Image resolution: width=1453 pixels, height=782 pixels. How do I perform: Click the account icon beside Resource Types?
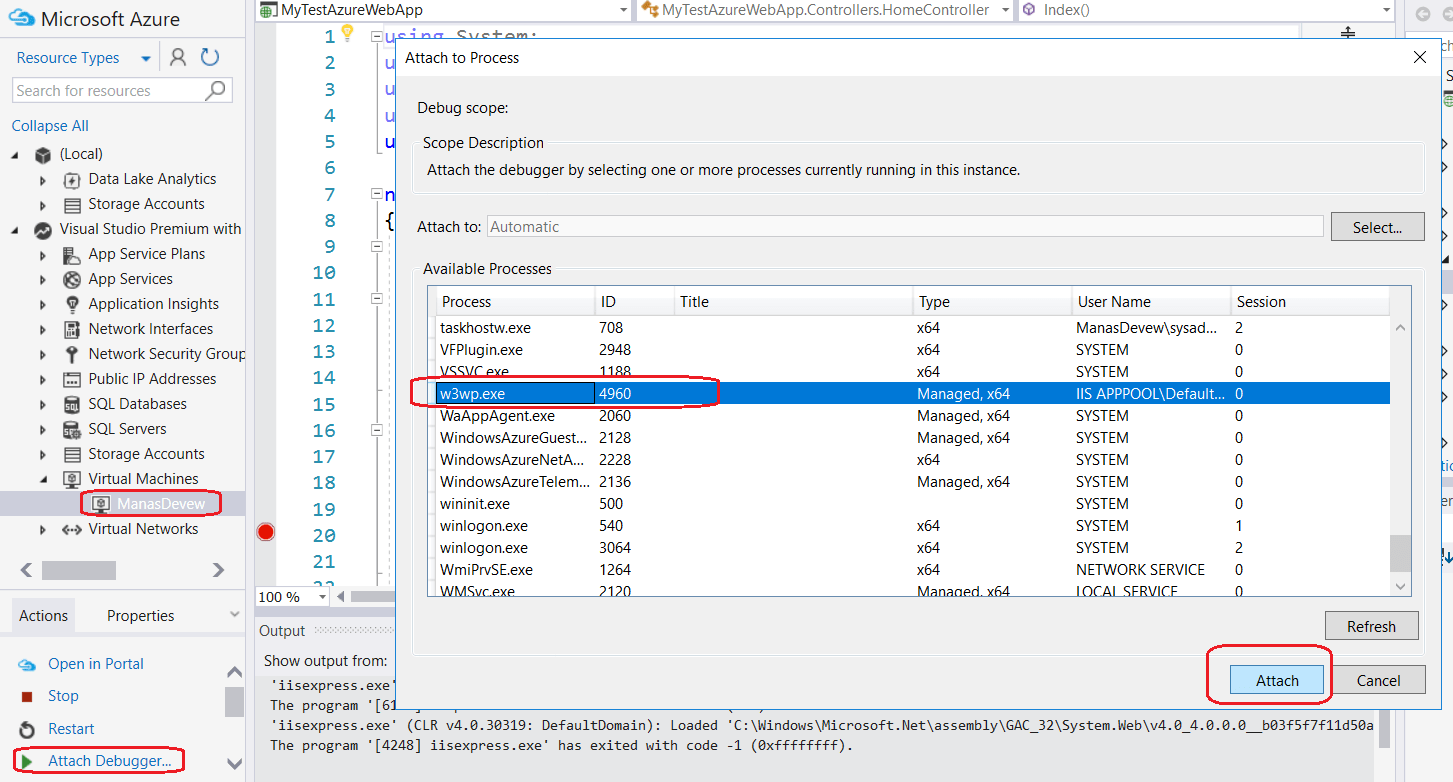pyautogui.click(x=177, y=57)
